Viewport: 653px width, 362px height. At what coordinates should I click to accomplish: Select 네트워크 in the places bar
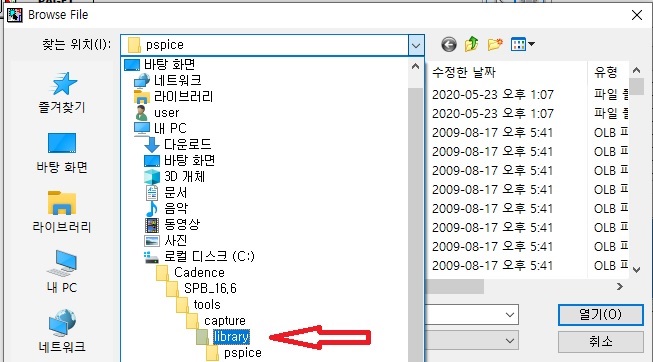pyautogui.click(x=62, y=331)
